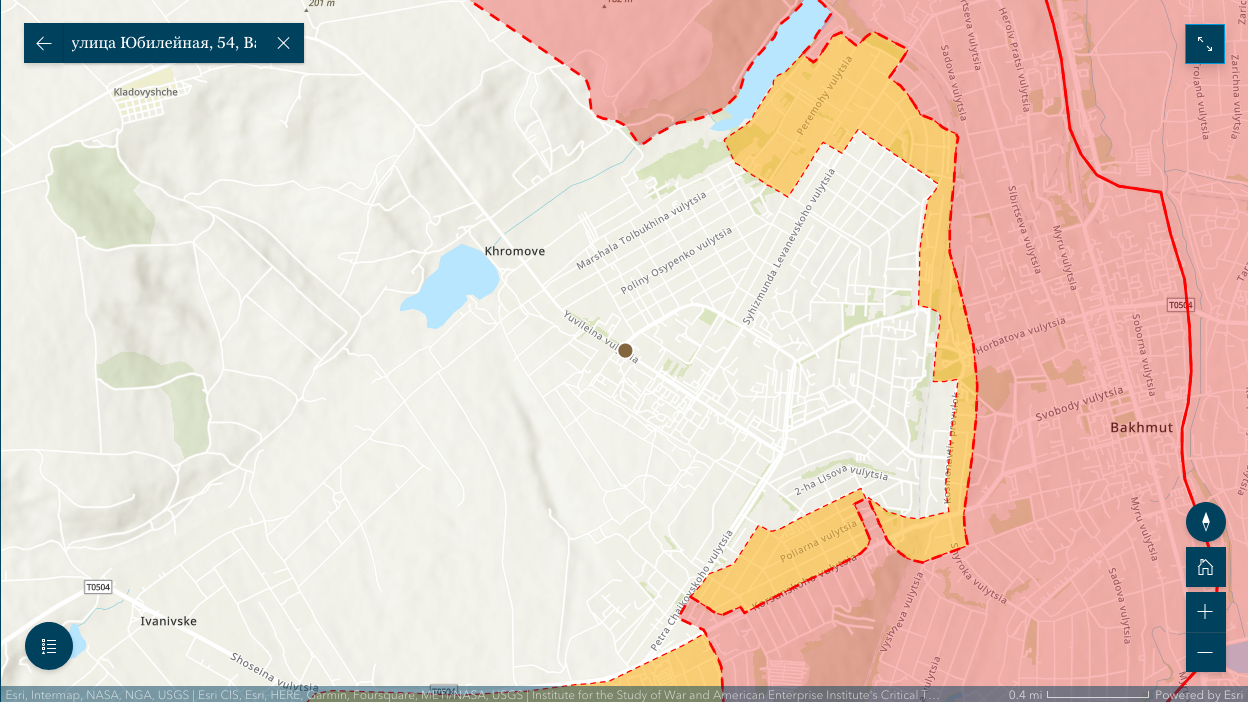
Task: Click the 2-ha Lisova vulytsia label
Action: click(x=841, y=480)
